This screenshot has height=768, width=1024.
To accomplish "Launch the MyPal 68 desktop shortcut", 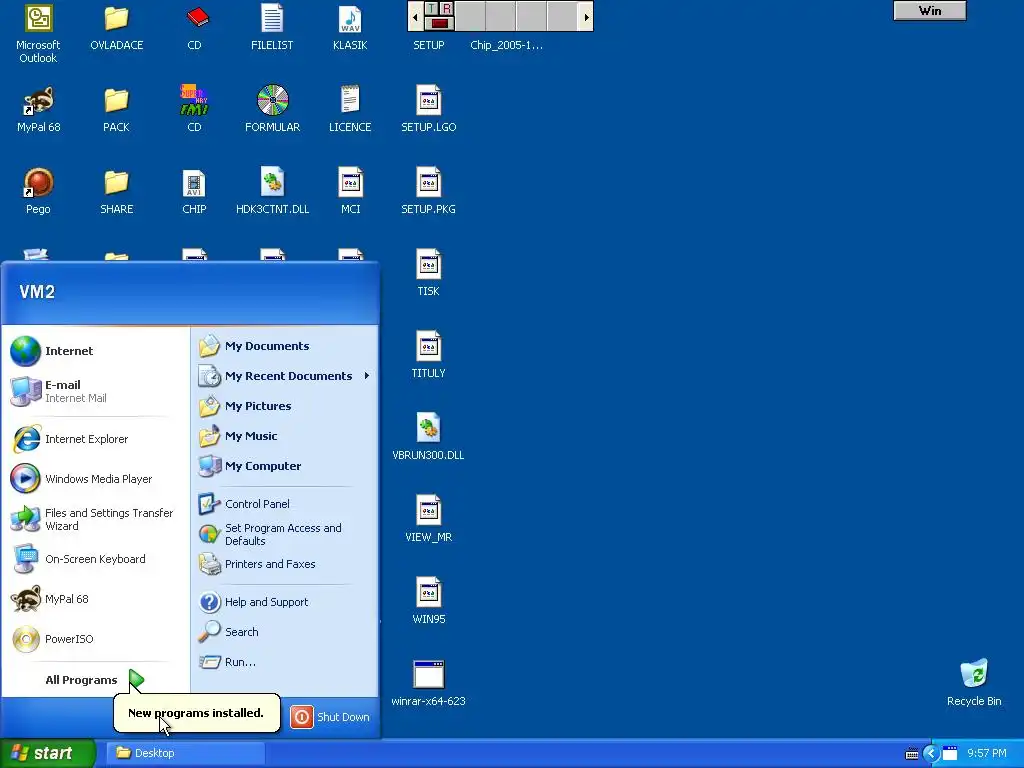I will coord(38,110).
